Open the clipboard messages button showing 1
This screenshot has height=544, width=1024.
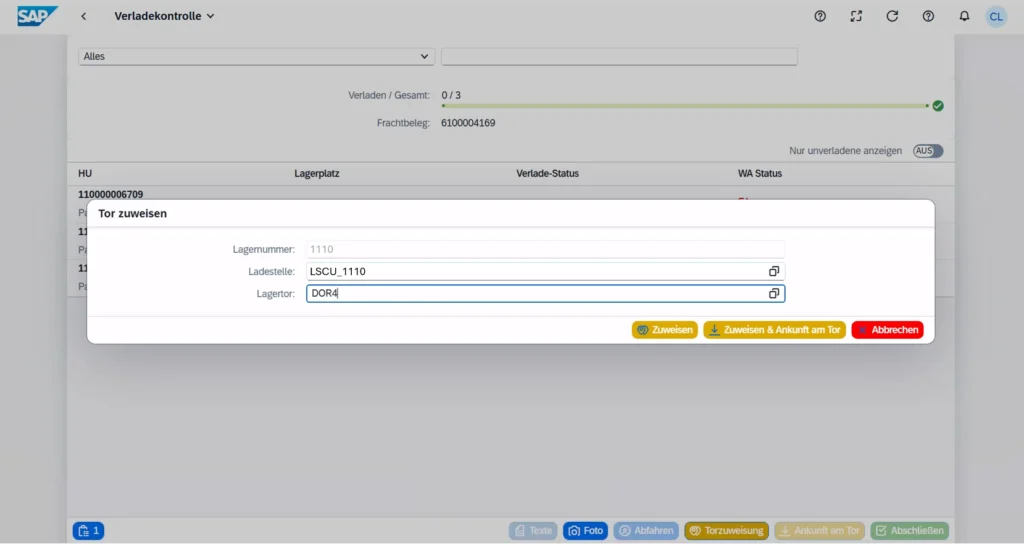click(88, 531)
